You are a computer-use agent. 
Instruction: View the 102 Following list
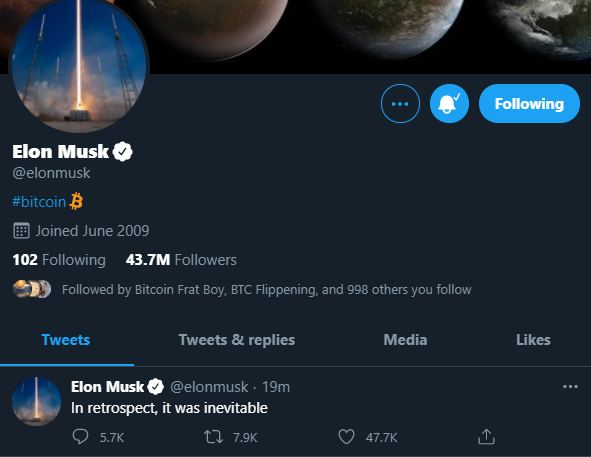click(x=59, y=260)
